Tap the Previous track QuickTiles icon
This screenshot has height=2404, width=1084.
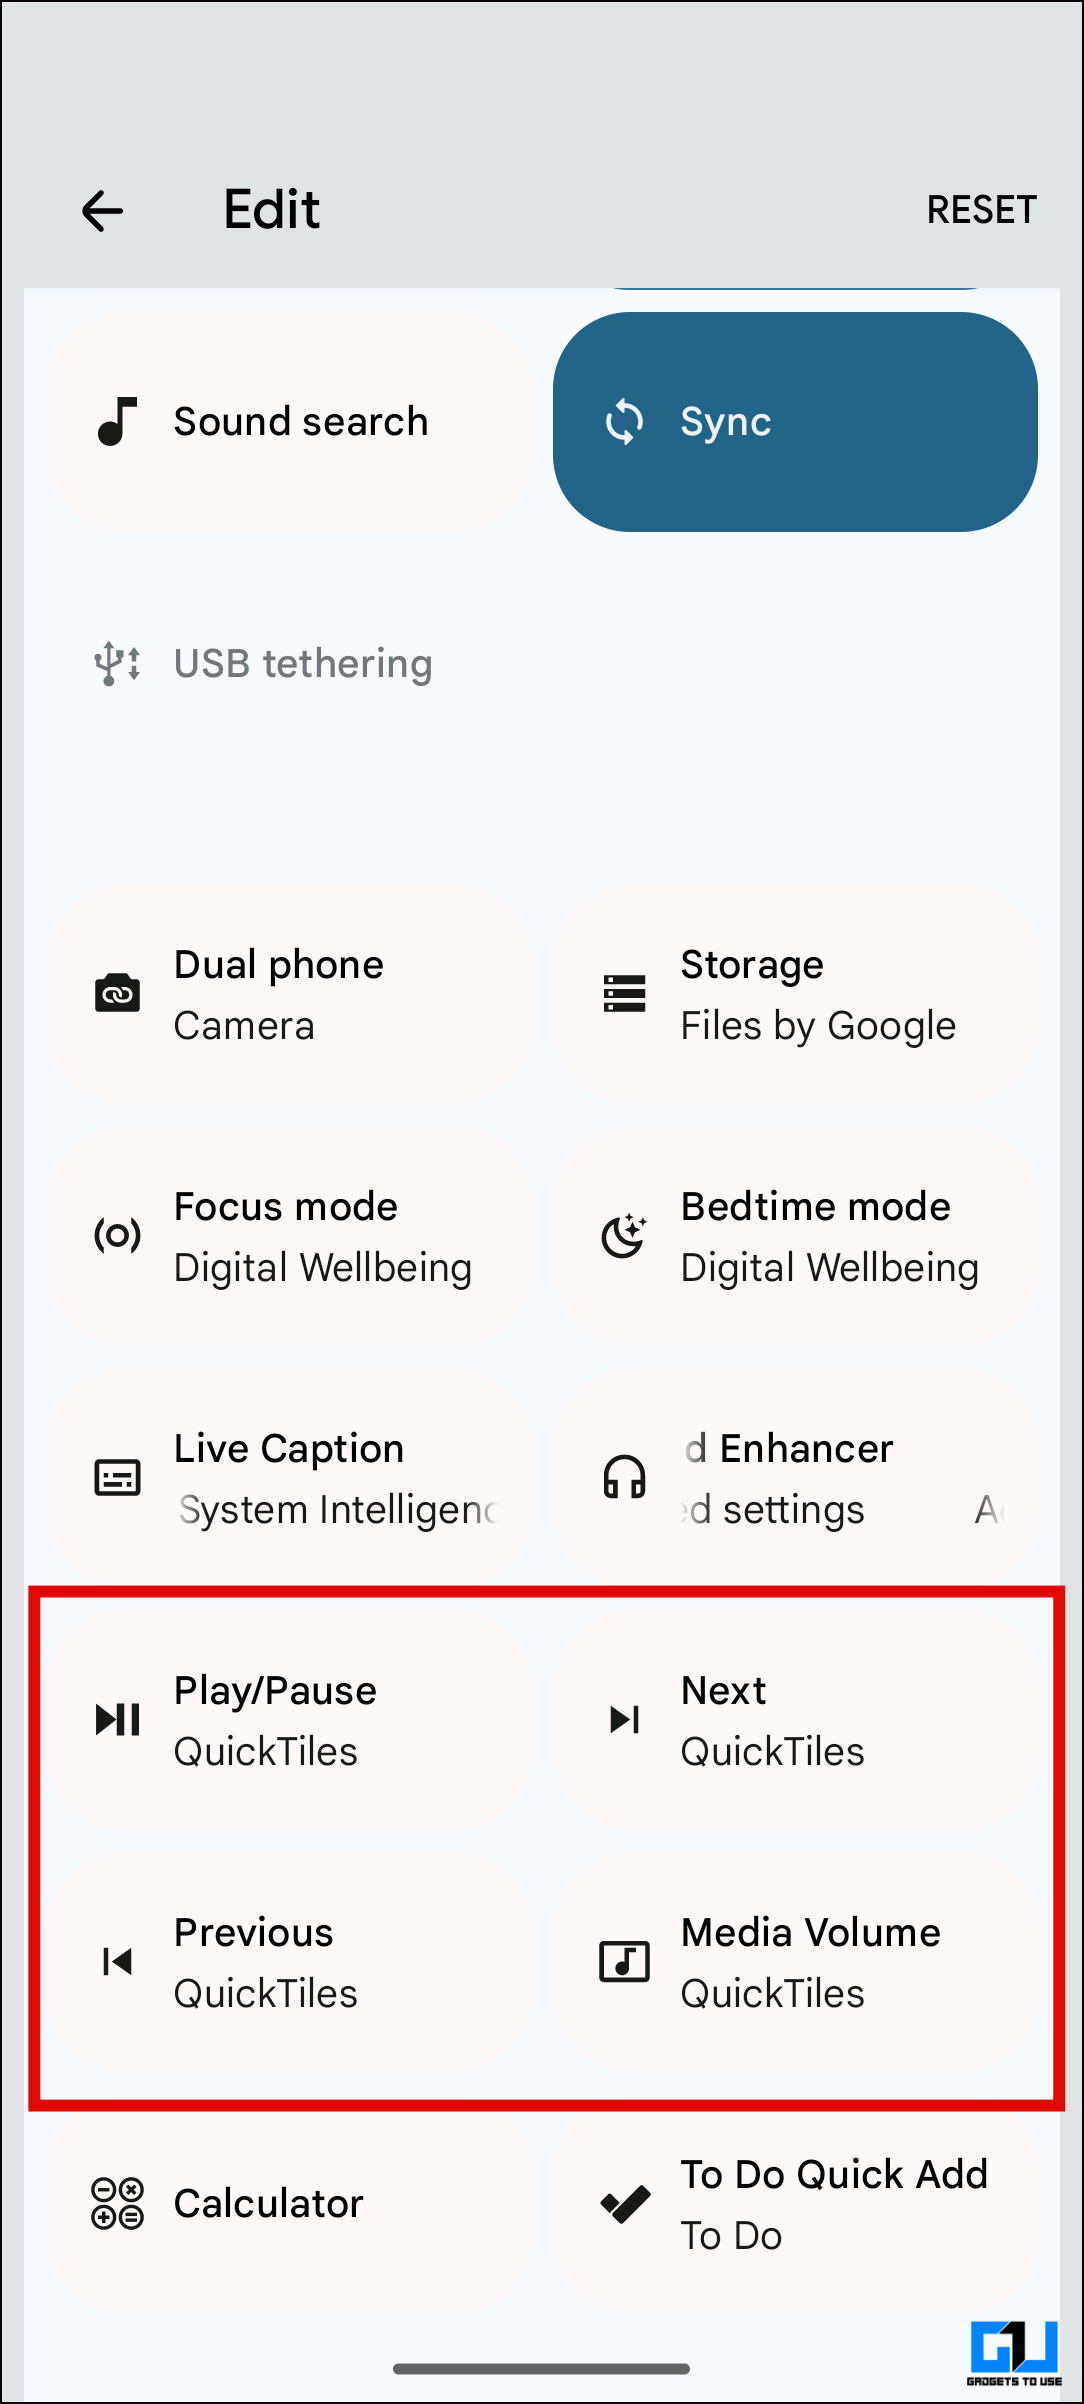click(117, 1962)
